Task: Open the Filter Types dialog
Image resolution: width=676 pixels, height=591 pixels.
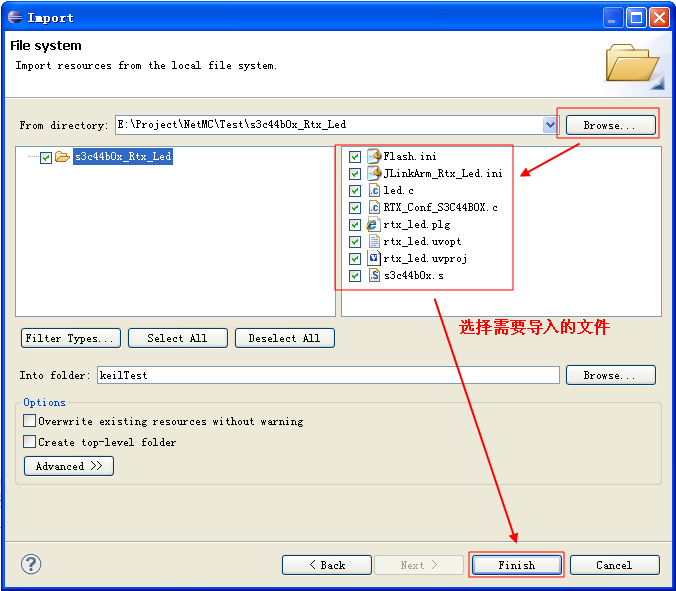Action: coord(71,338)
